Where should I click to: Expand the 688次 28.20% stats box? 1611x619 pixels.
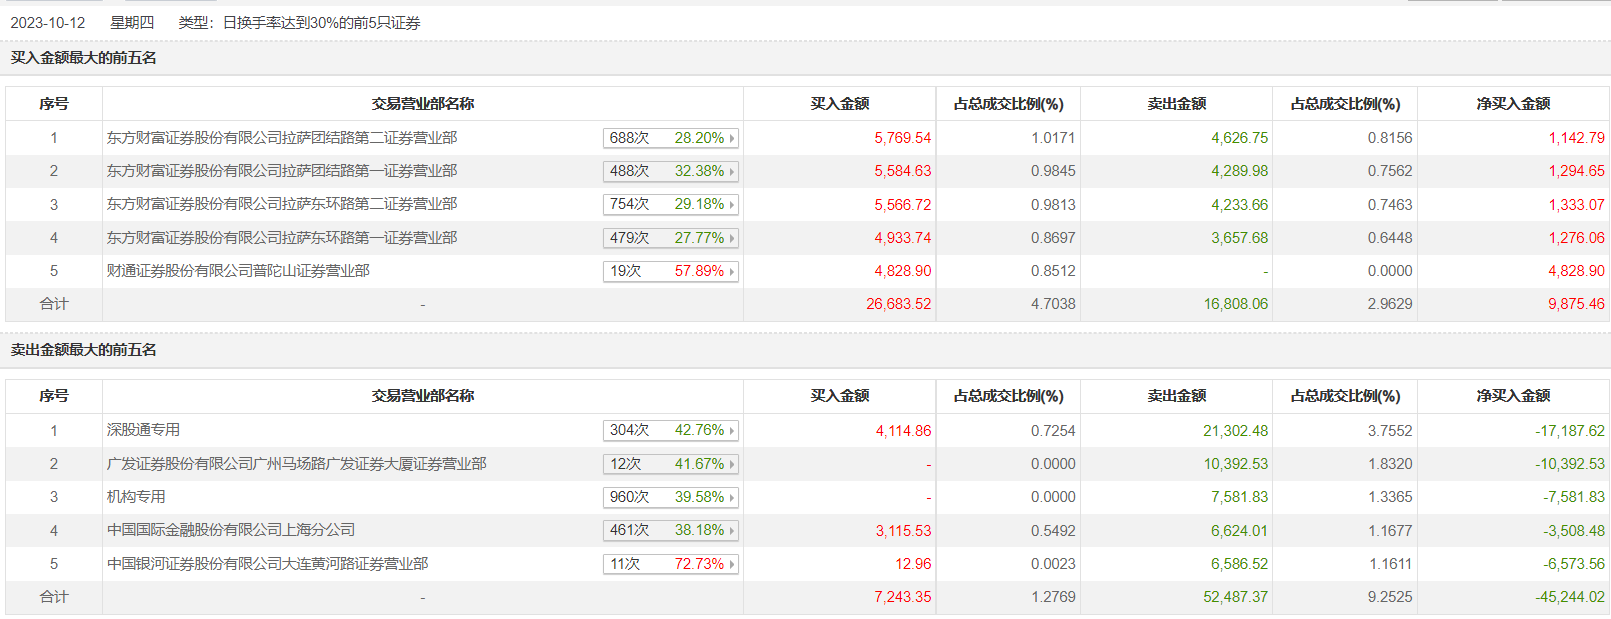click(670, 138)
